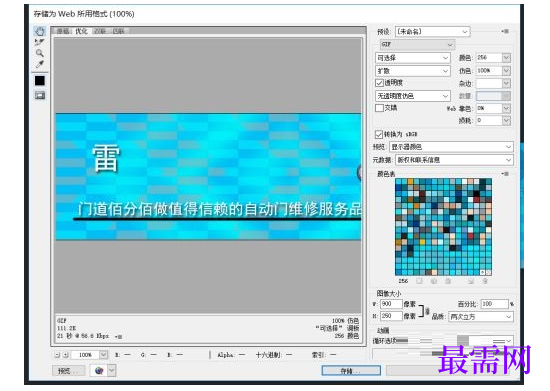Click the delete color trash icon
550x391 pixels.
pyautogui.click(x=485, y=281)
